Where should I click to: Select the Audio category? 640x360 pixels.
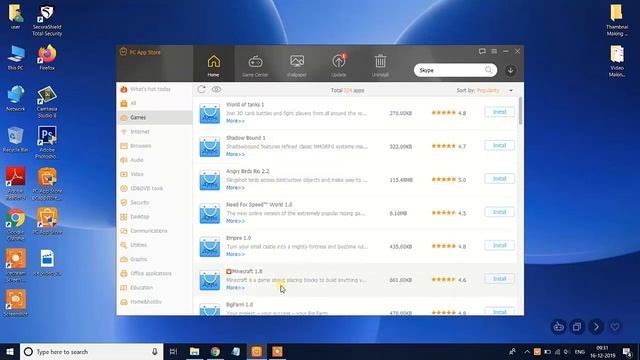pos(154,160)
